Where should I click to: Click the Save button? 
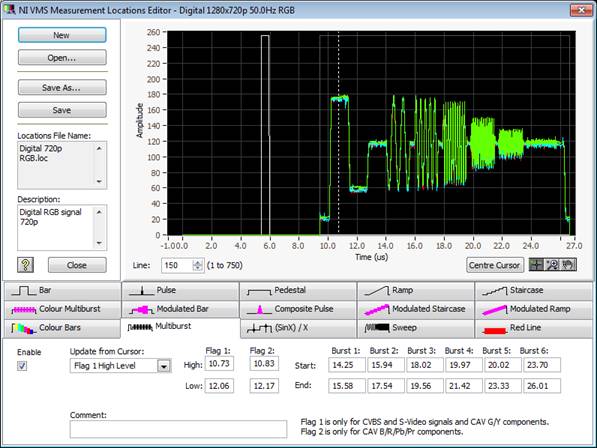click(62, 110)
